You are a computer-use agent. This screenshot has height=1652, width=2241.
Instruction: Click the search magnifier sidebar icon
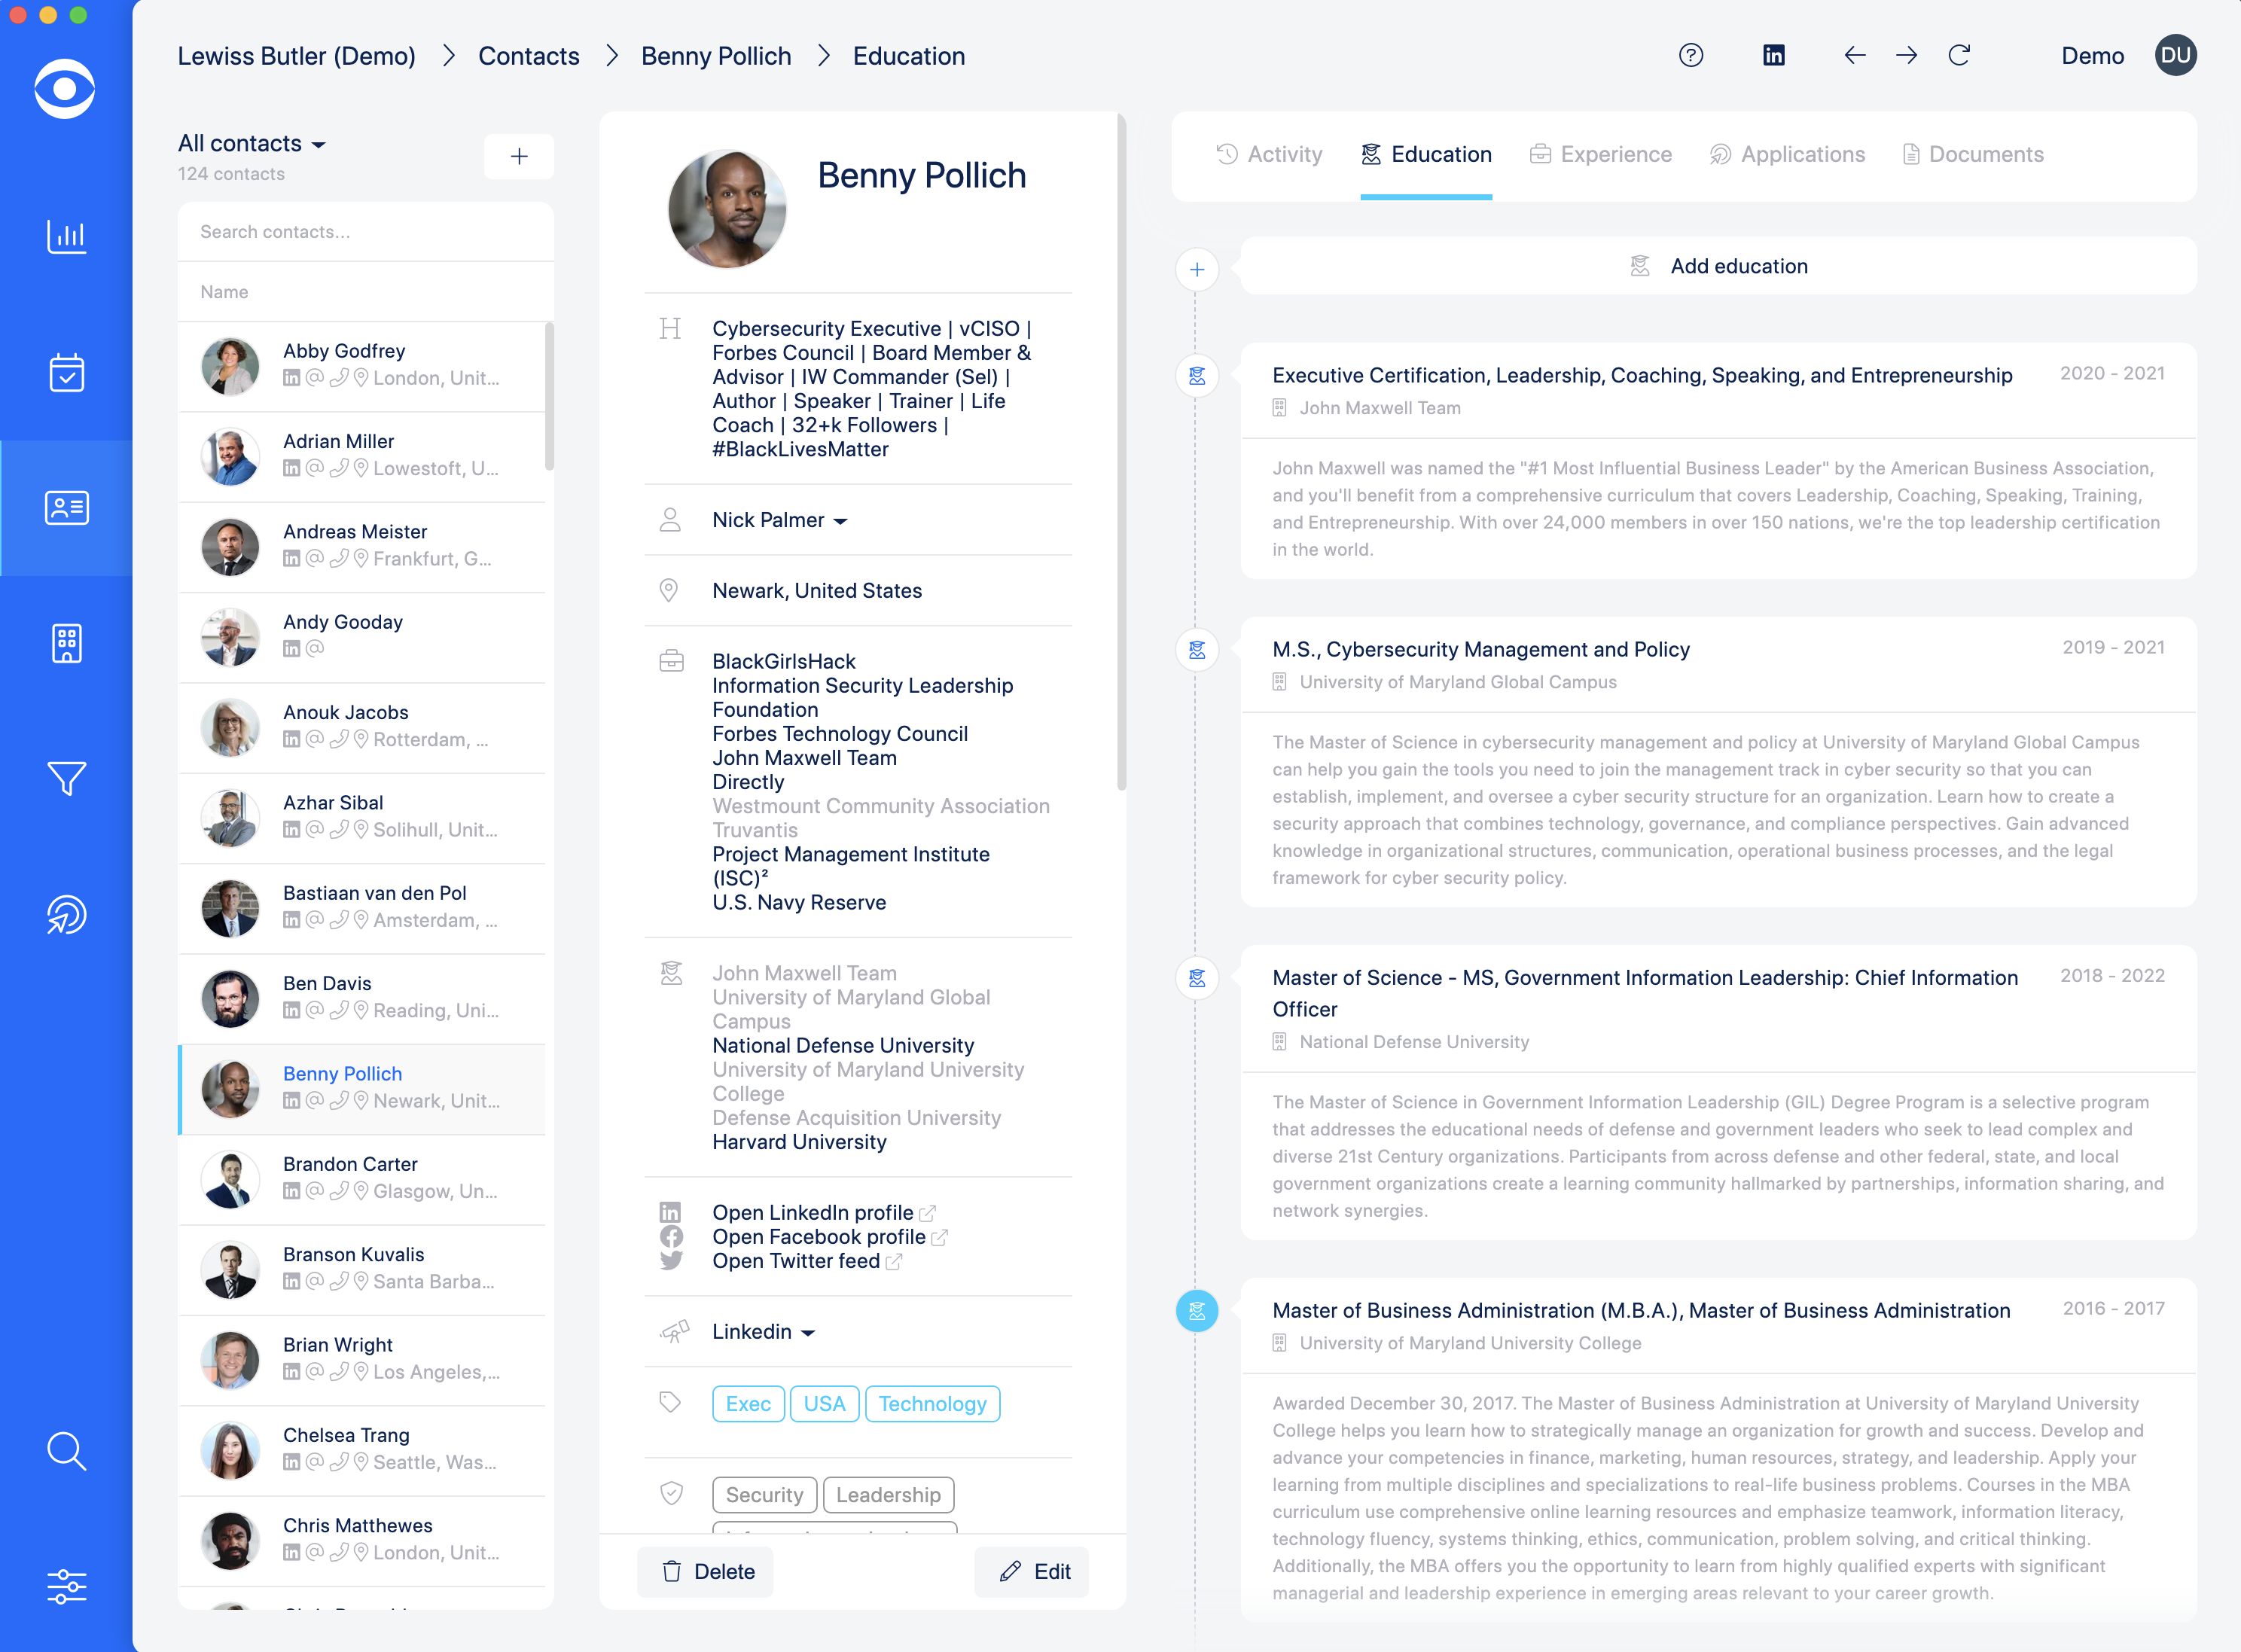[66, 1450]
